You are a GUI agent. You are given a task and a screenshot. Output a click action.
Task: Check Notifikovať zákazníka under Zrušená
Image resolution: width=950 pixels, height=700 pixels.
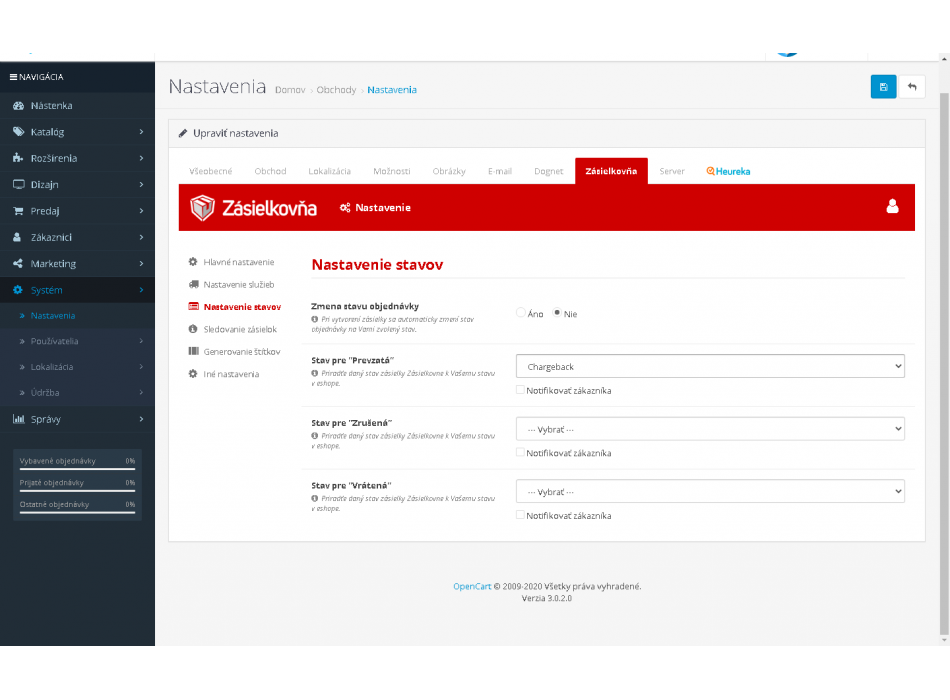click(x=520, y=452)
